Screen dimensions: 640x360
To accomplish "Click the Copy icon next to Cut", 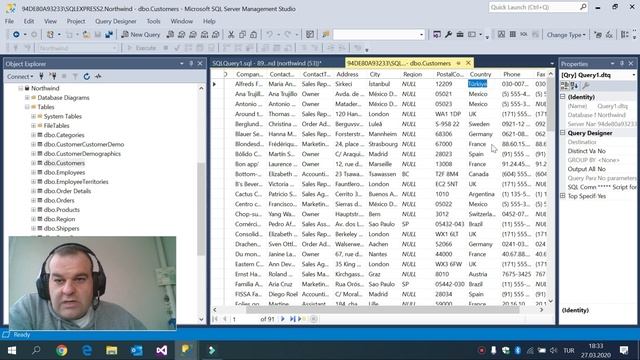I will (x=242, y=35).
